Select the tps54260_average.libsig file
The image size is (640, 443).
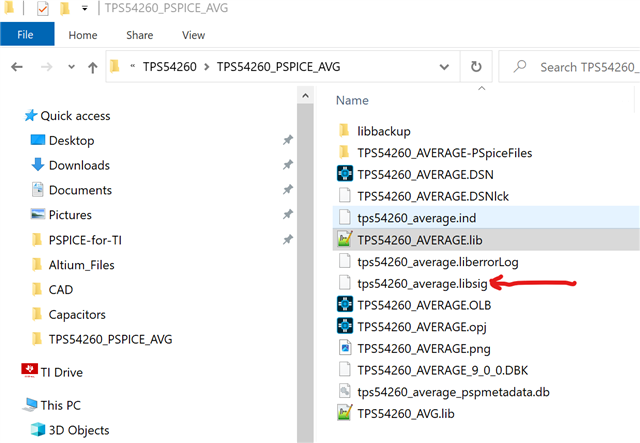point(422,283)
